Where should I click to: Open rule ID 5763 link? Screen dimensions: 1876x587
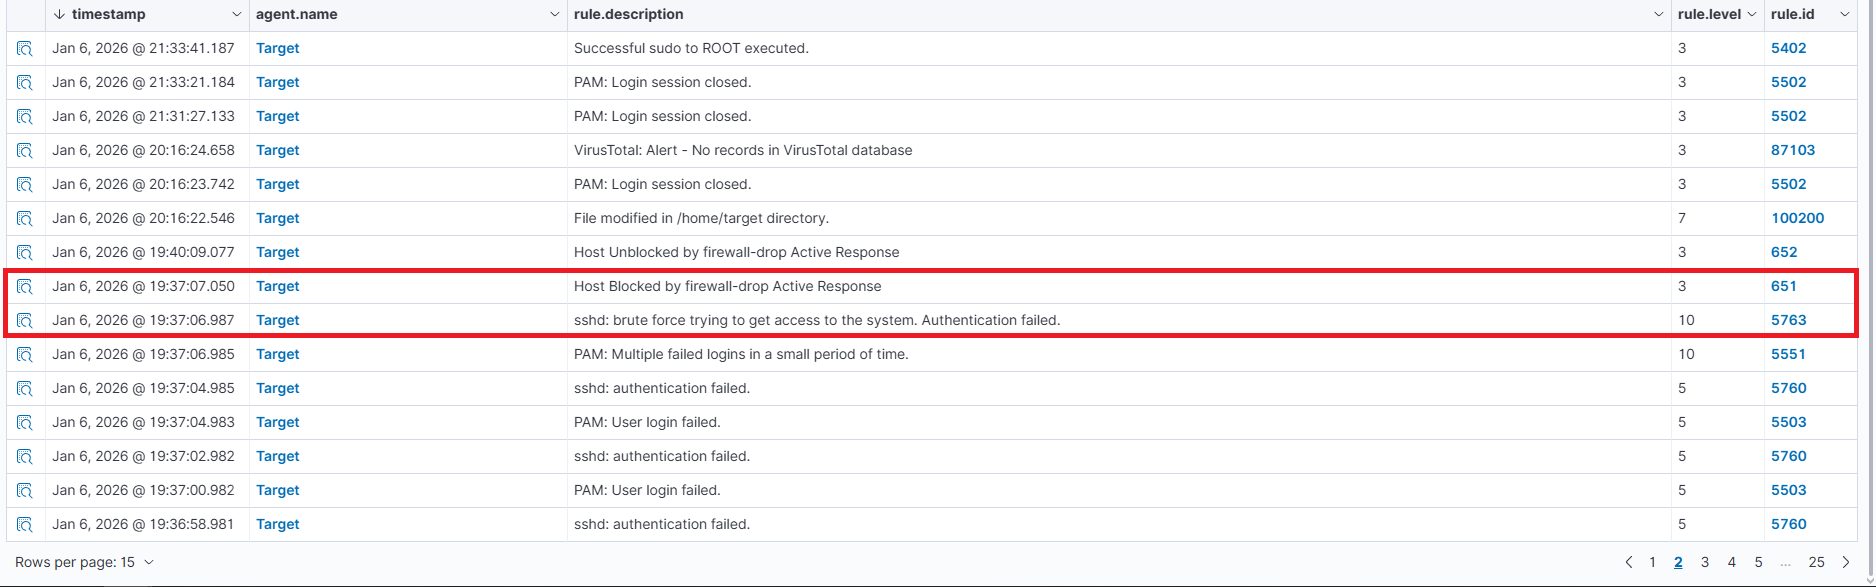[x=1789, y=320]
